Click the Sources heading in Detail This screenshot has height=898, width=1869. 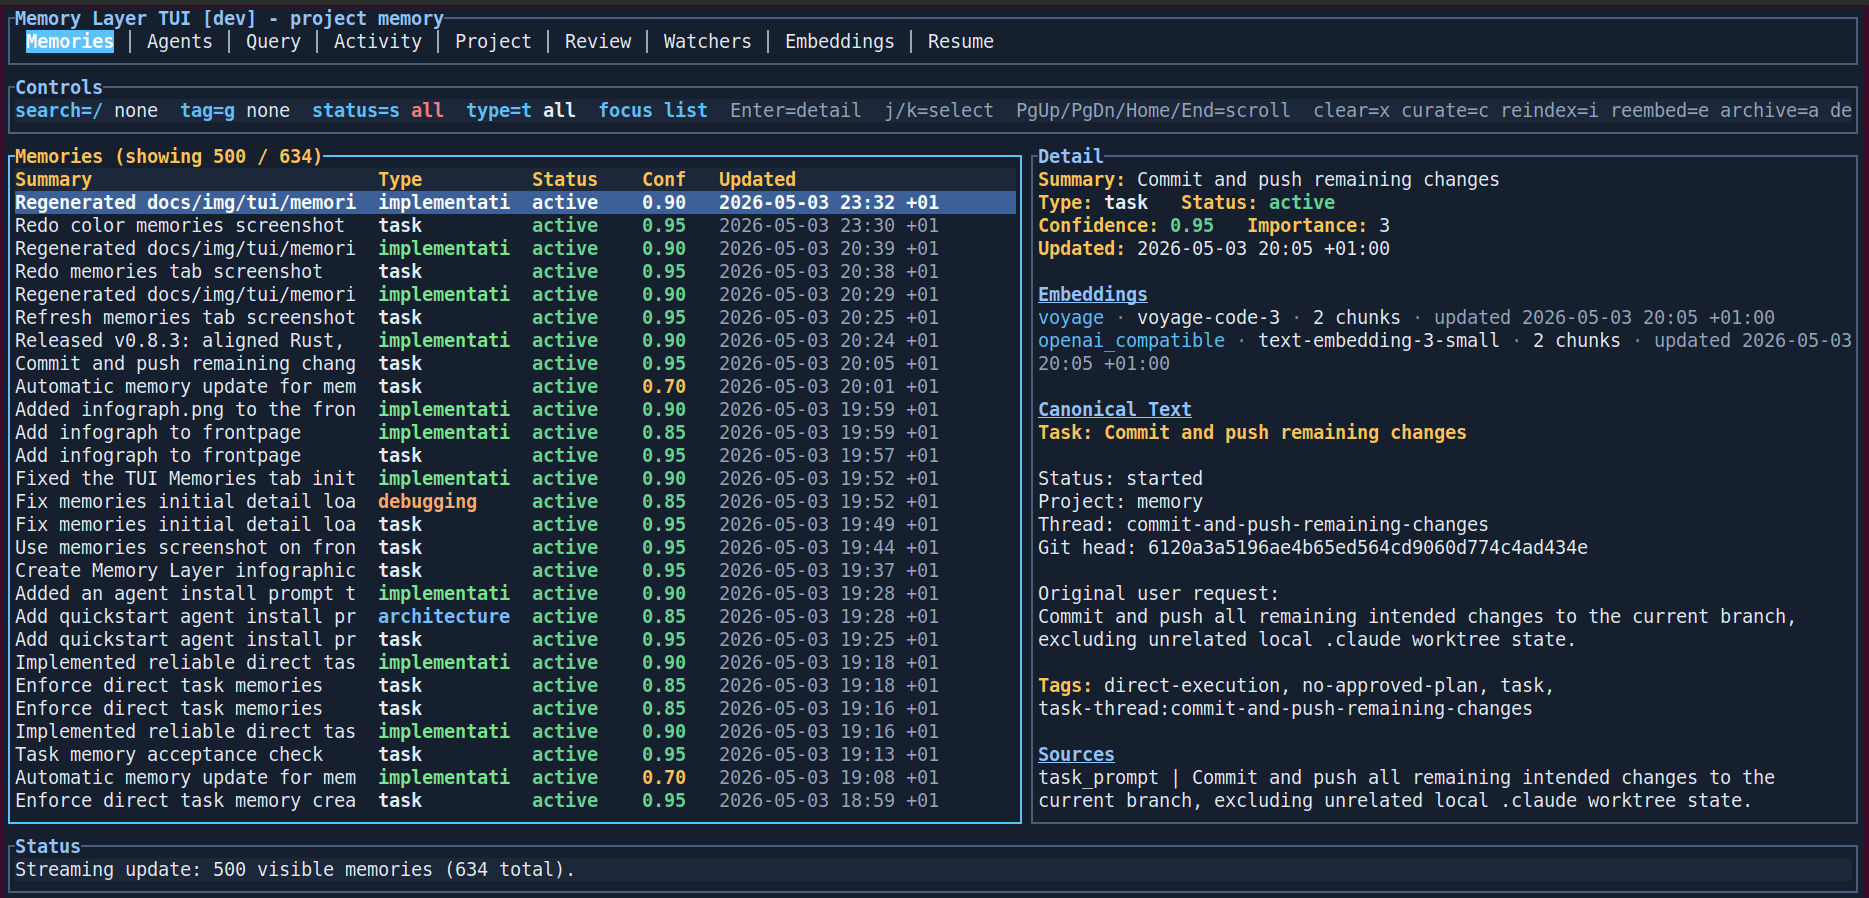tap(1076, 754)
